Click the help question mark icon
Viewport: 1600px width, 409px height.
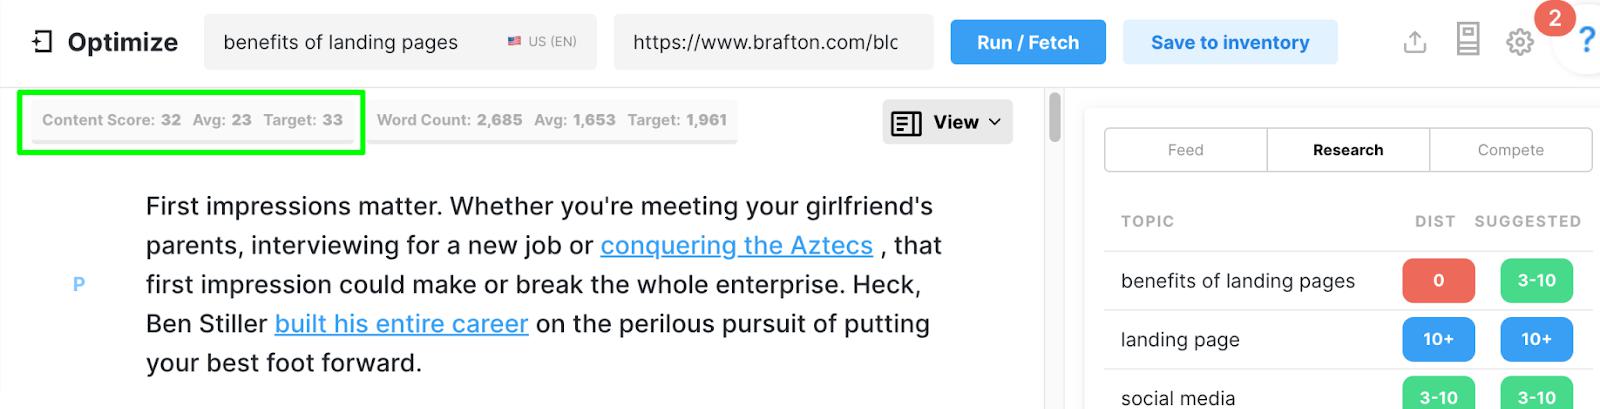1586,41
